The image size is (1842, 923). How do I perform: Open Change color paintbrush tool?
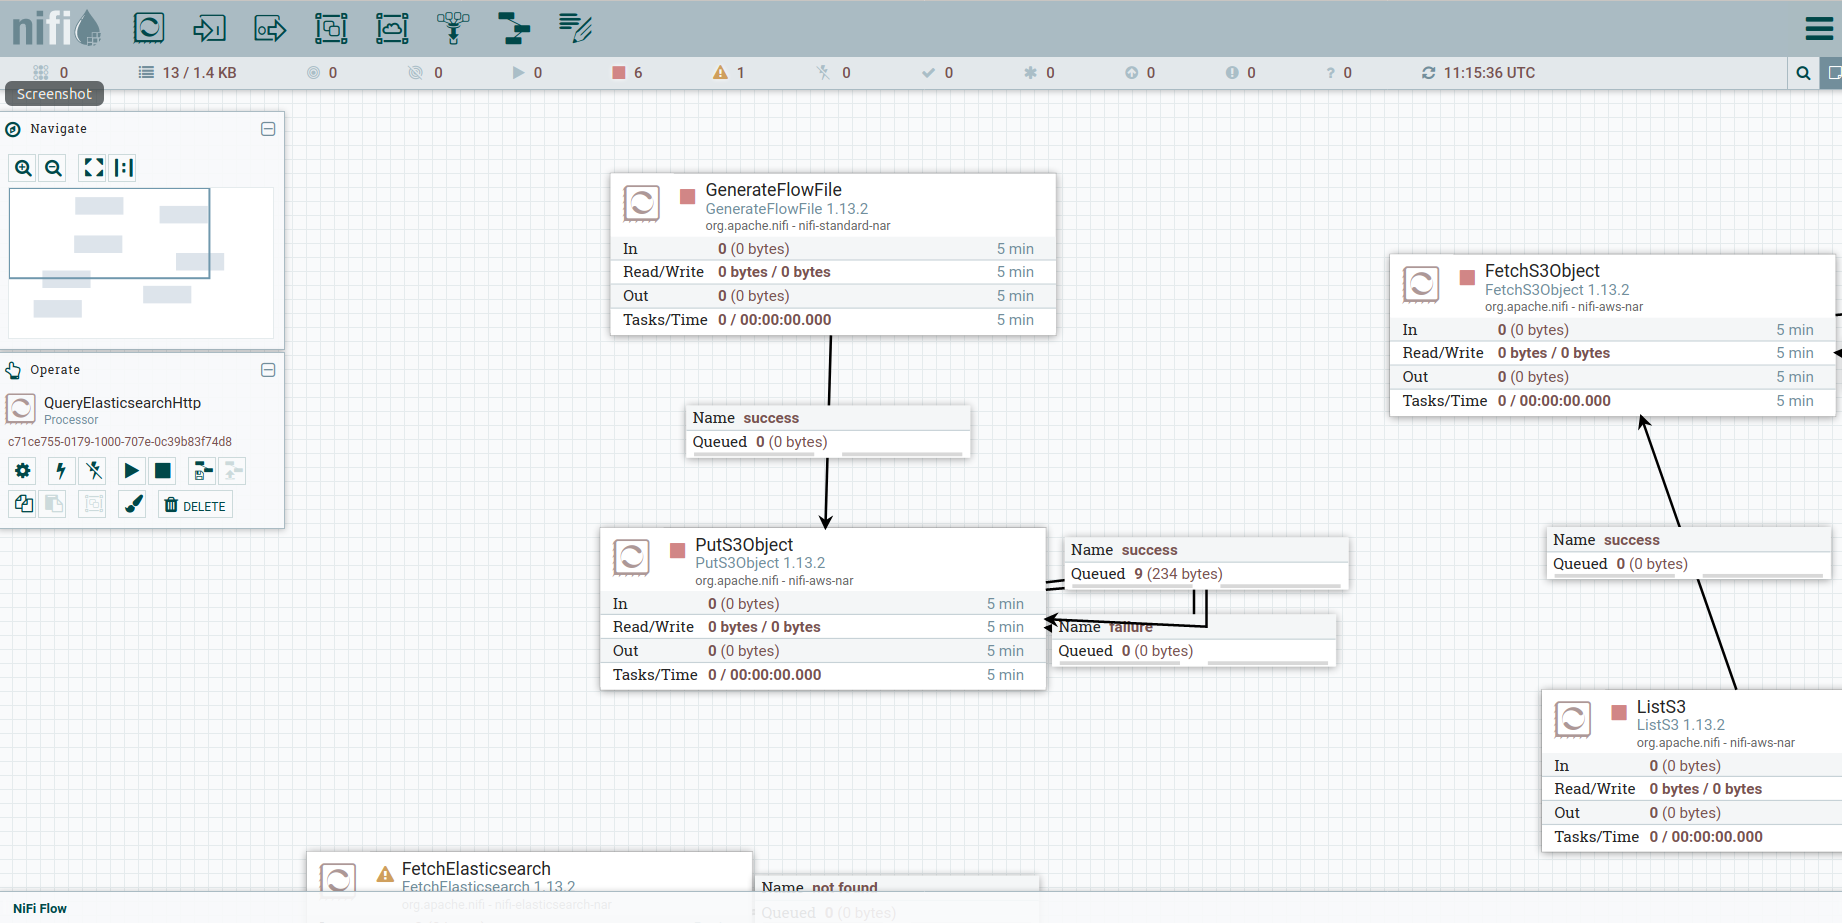[x=133, y=505]
